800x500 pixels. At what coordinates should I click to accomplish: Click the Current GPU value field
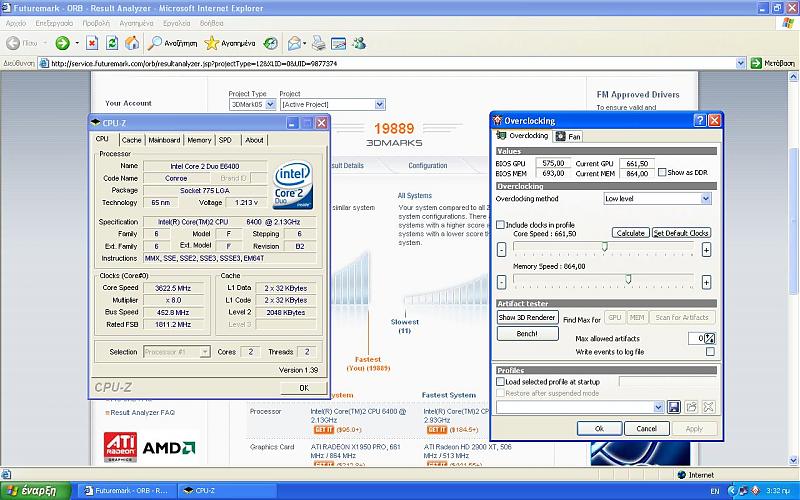[637, 163]
